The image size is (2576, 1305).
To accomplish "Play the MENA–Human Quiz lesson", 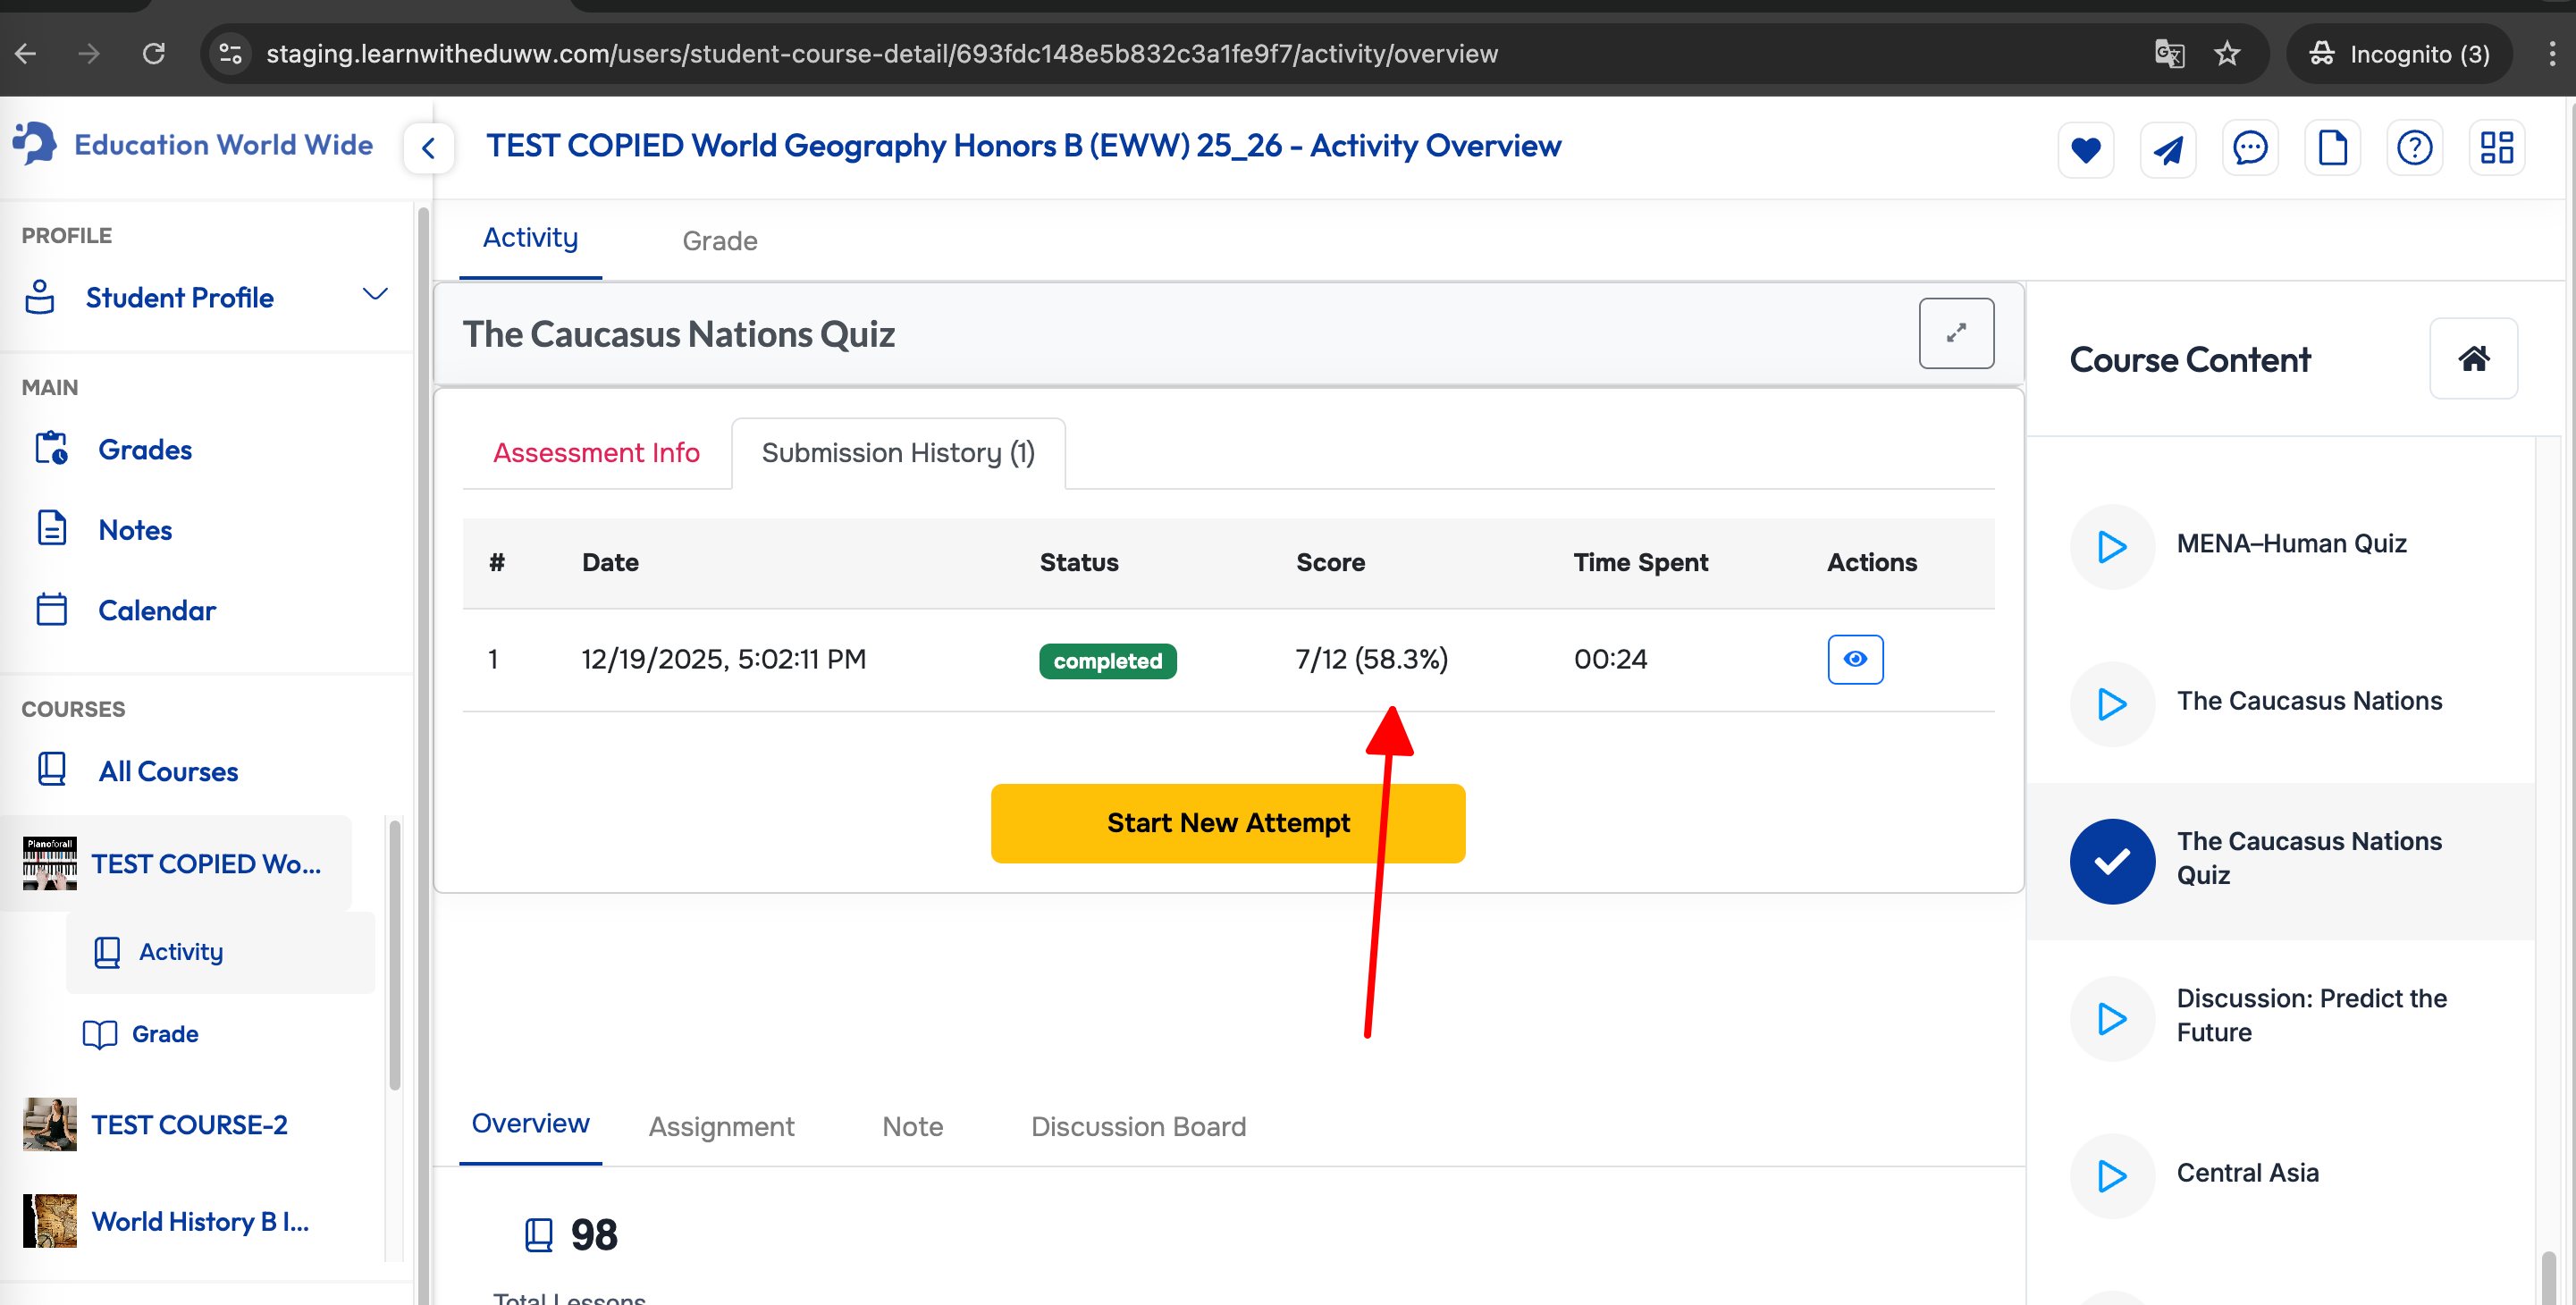I will coord(2111,547).
